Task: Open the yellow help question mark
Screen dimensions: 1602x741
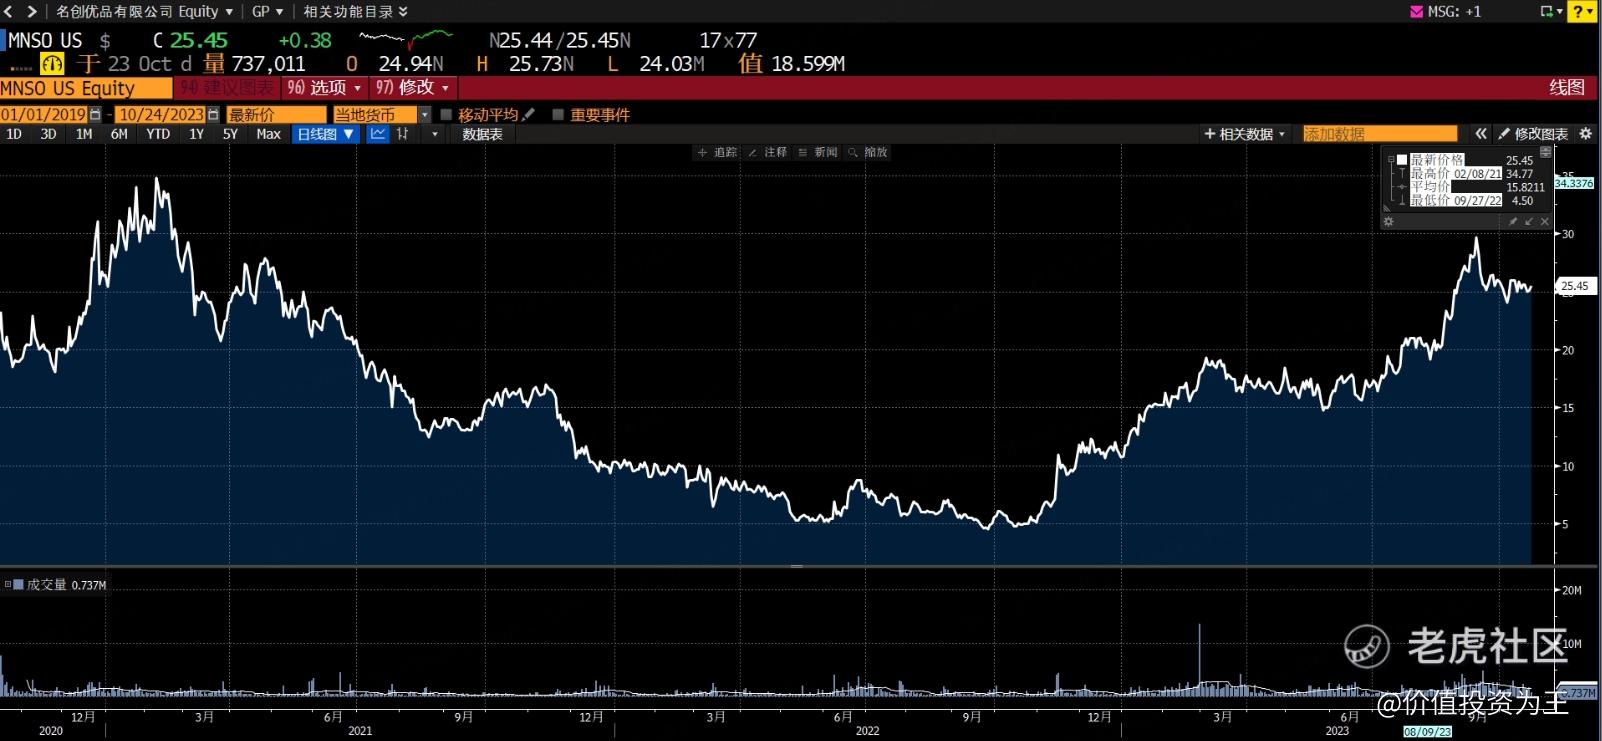Action: point(1583,12)
